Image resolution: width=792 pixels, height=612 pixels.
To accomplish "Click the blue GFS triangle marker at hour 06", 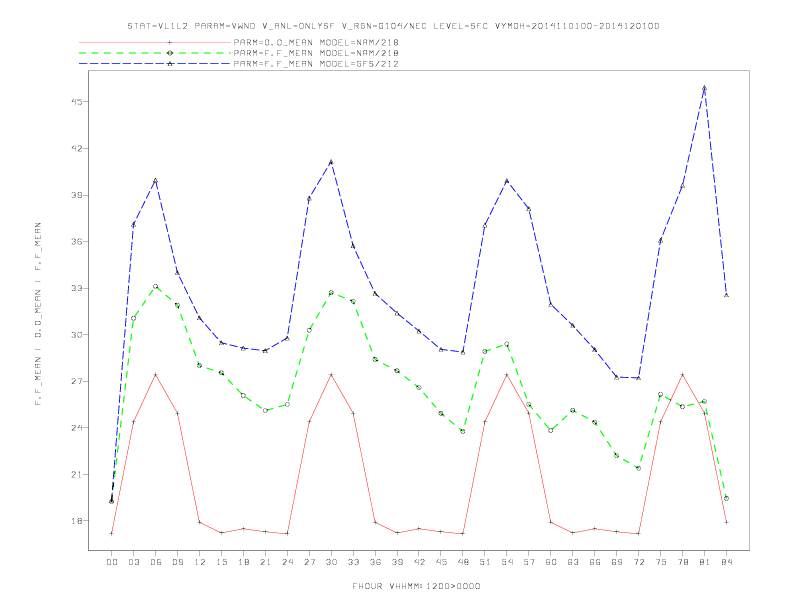I will [156, 180].
